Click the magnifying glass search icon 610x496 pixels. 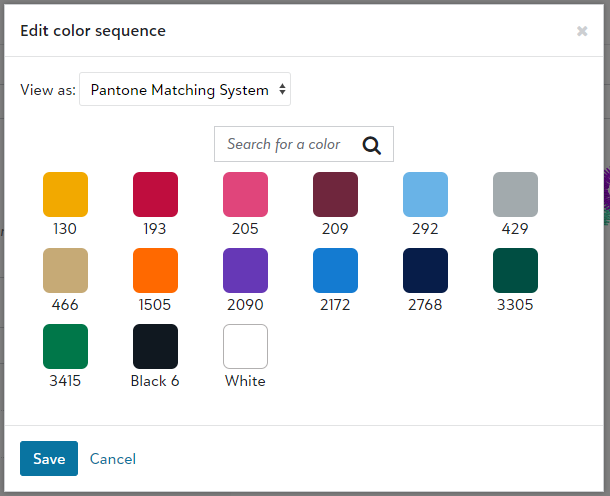pos(372,145)
